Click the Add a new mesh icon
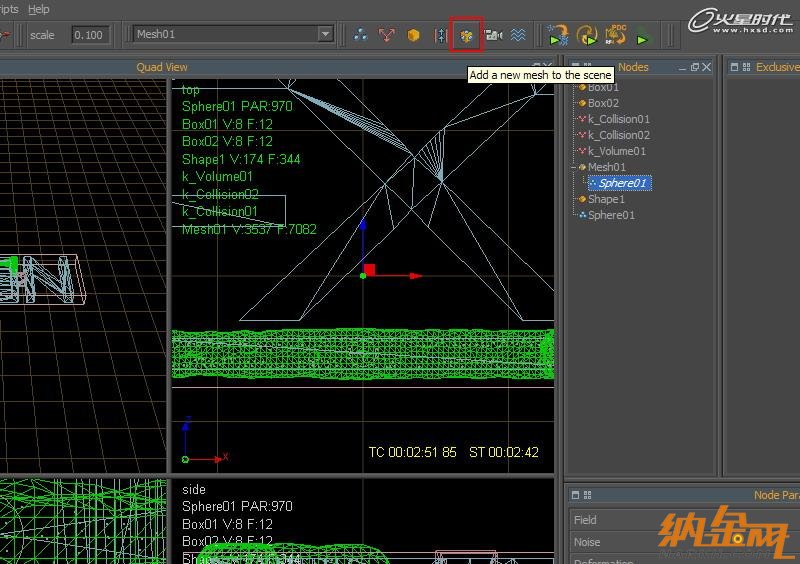Image resolution: width=800 pixels, height=564 pixels. pyautogui.click(x=466, y=35)
